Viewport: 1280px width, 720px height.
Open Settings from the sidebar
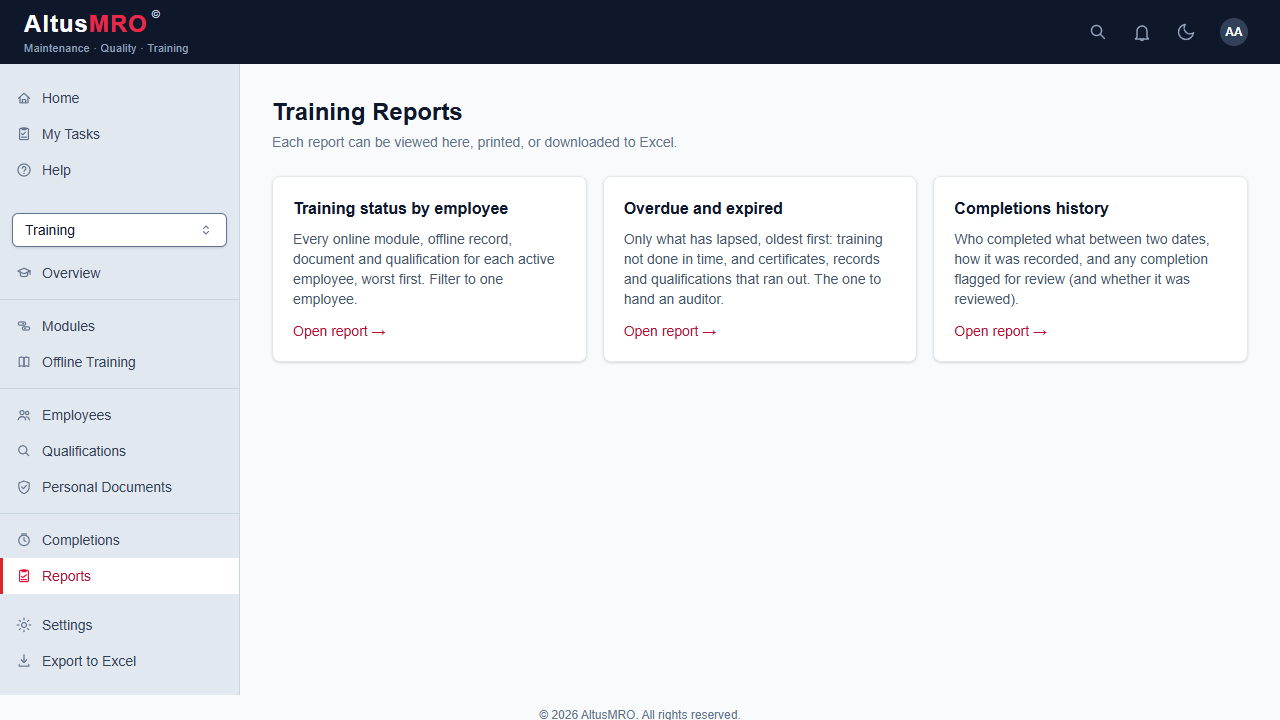(120, 625)
